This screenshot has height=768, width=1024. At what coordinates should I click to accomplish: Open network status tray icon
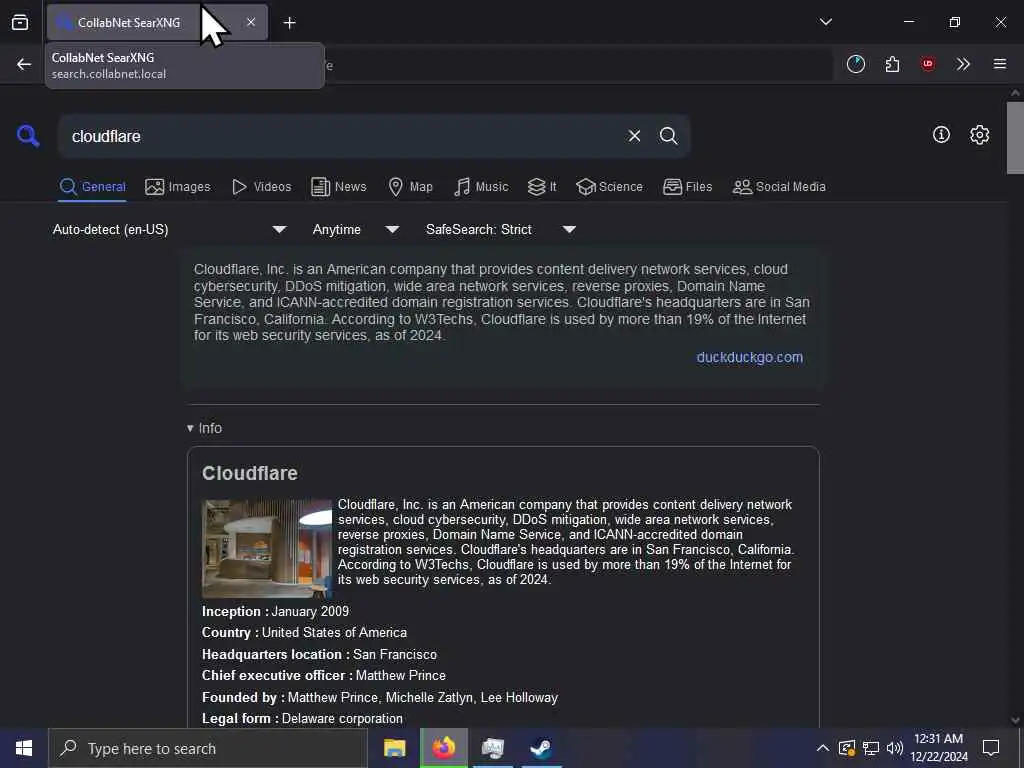tap(871, 748)
